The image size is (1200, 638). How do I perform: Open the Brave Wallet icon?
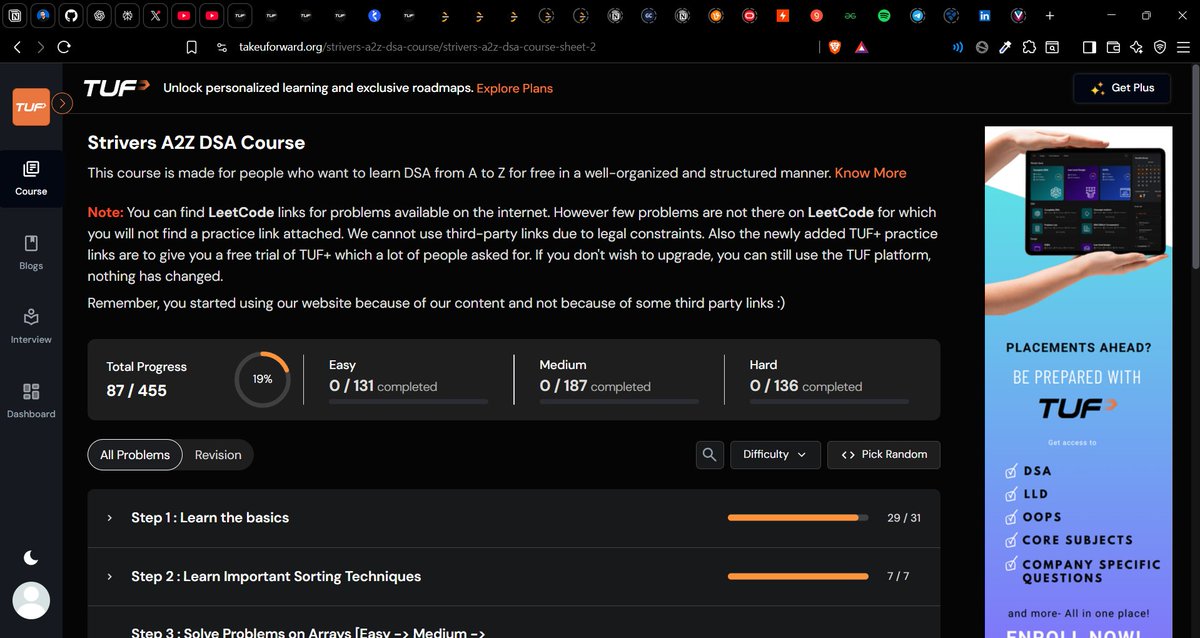1113,47
